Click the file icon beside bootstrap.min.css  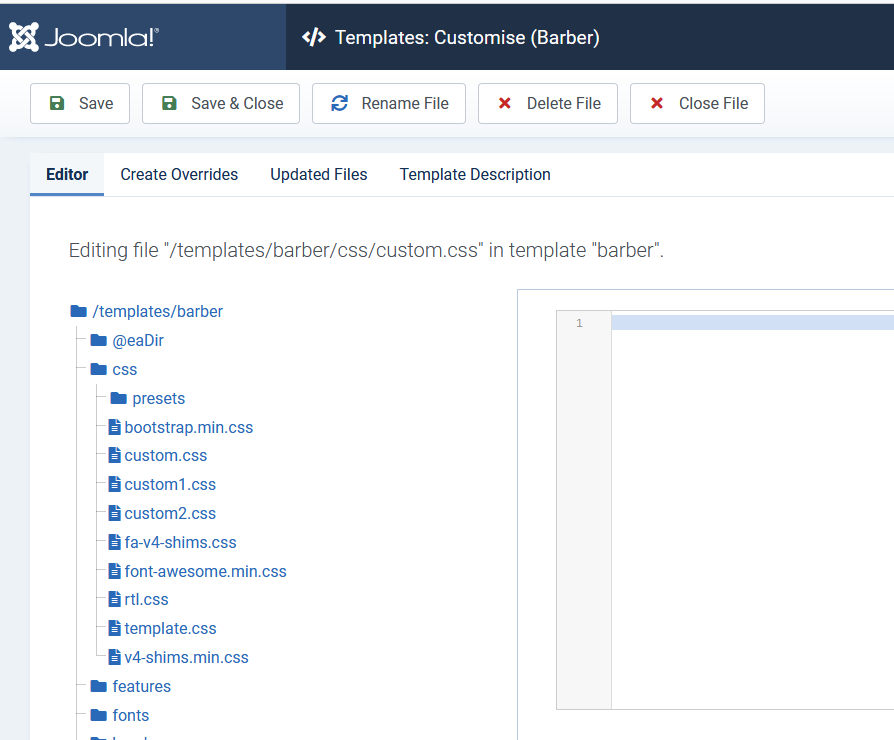click(115, 427)
